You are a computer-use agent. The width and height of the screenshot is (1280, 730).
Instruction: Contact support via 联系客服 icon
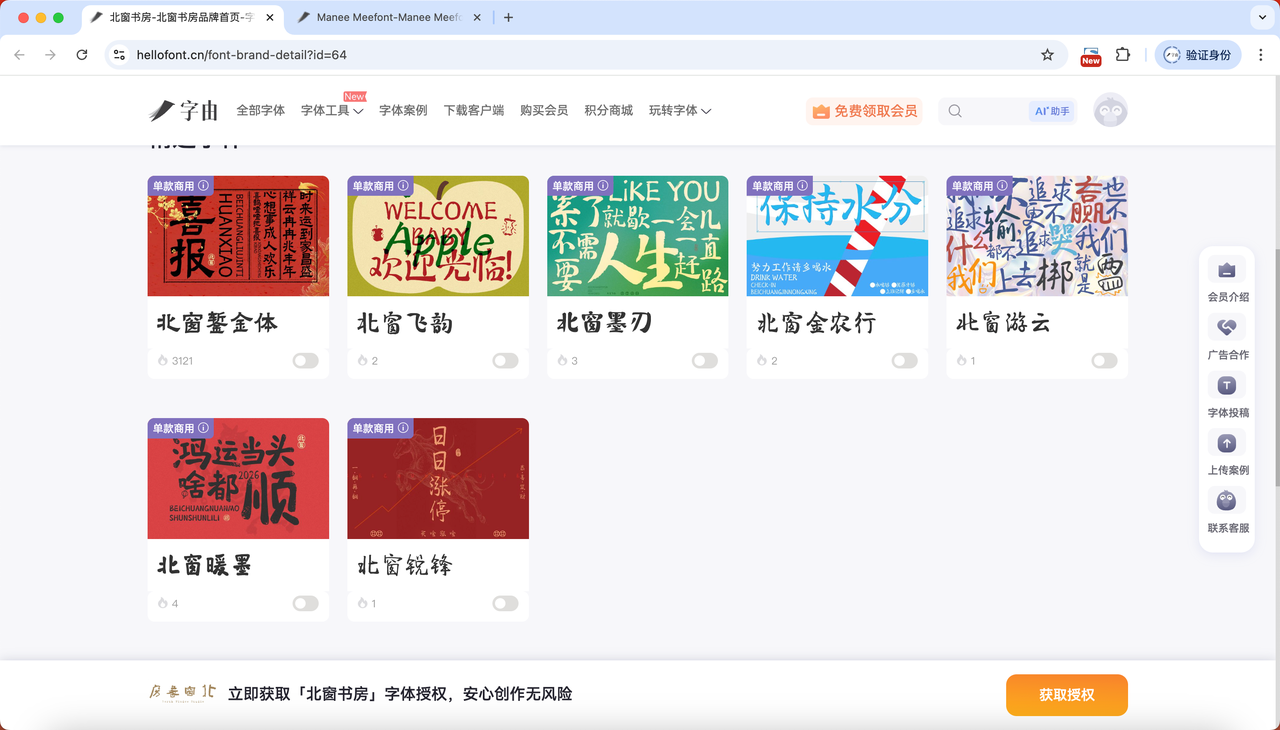[x=1227, y=501]
